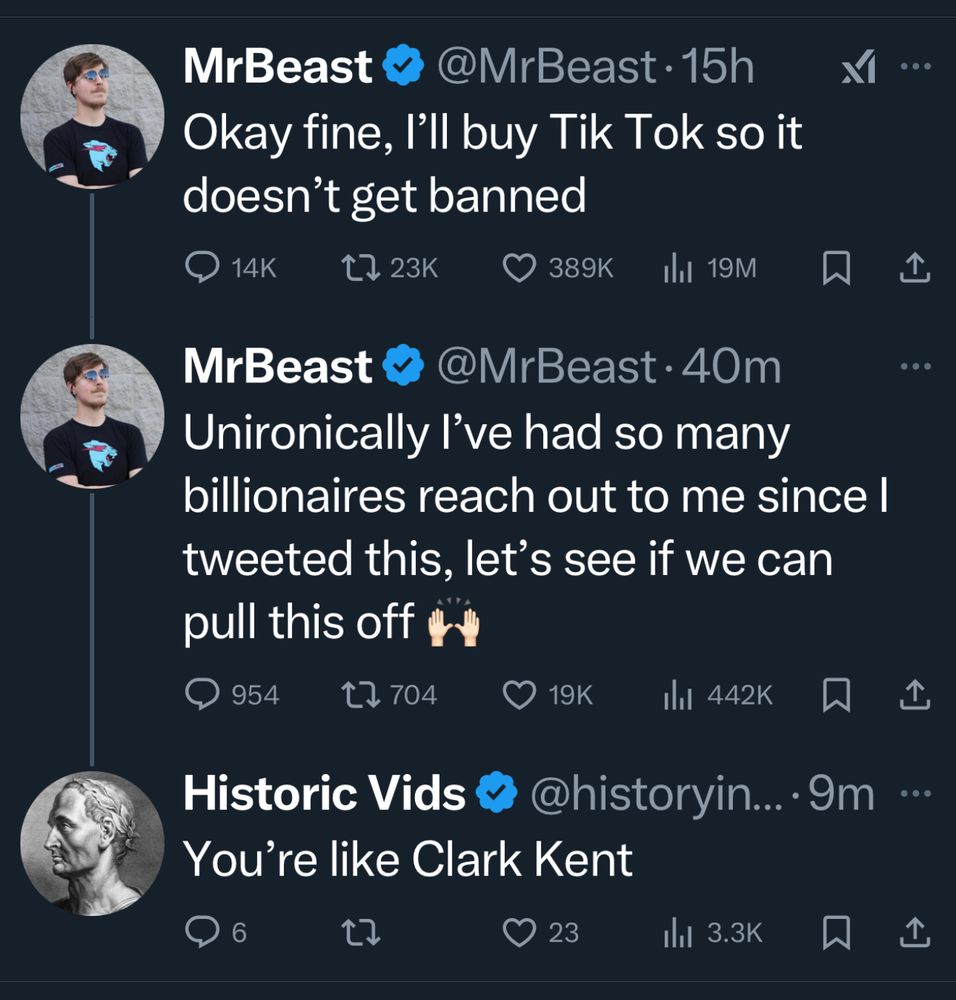
Task: Retweet the billionaires tweet
Action: coord(353,694)
